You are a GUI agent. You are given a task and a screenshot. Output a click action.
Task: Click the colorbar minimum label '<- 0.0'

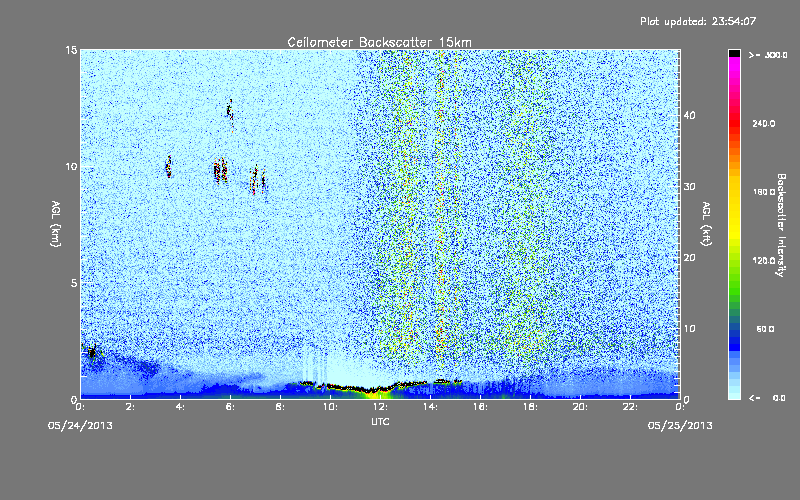[x=767, y=398]
